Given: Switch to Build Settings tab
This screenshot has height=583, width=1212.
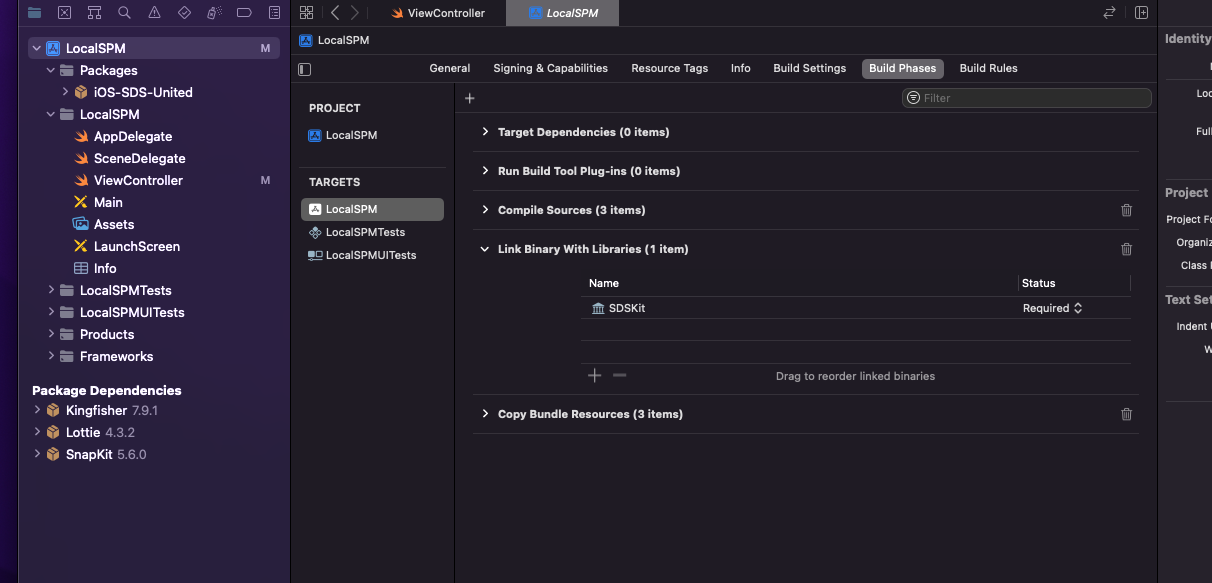Looking at the screenshot, I should (810, 68).
